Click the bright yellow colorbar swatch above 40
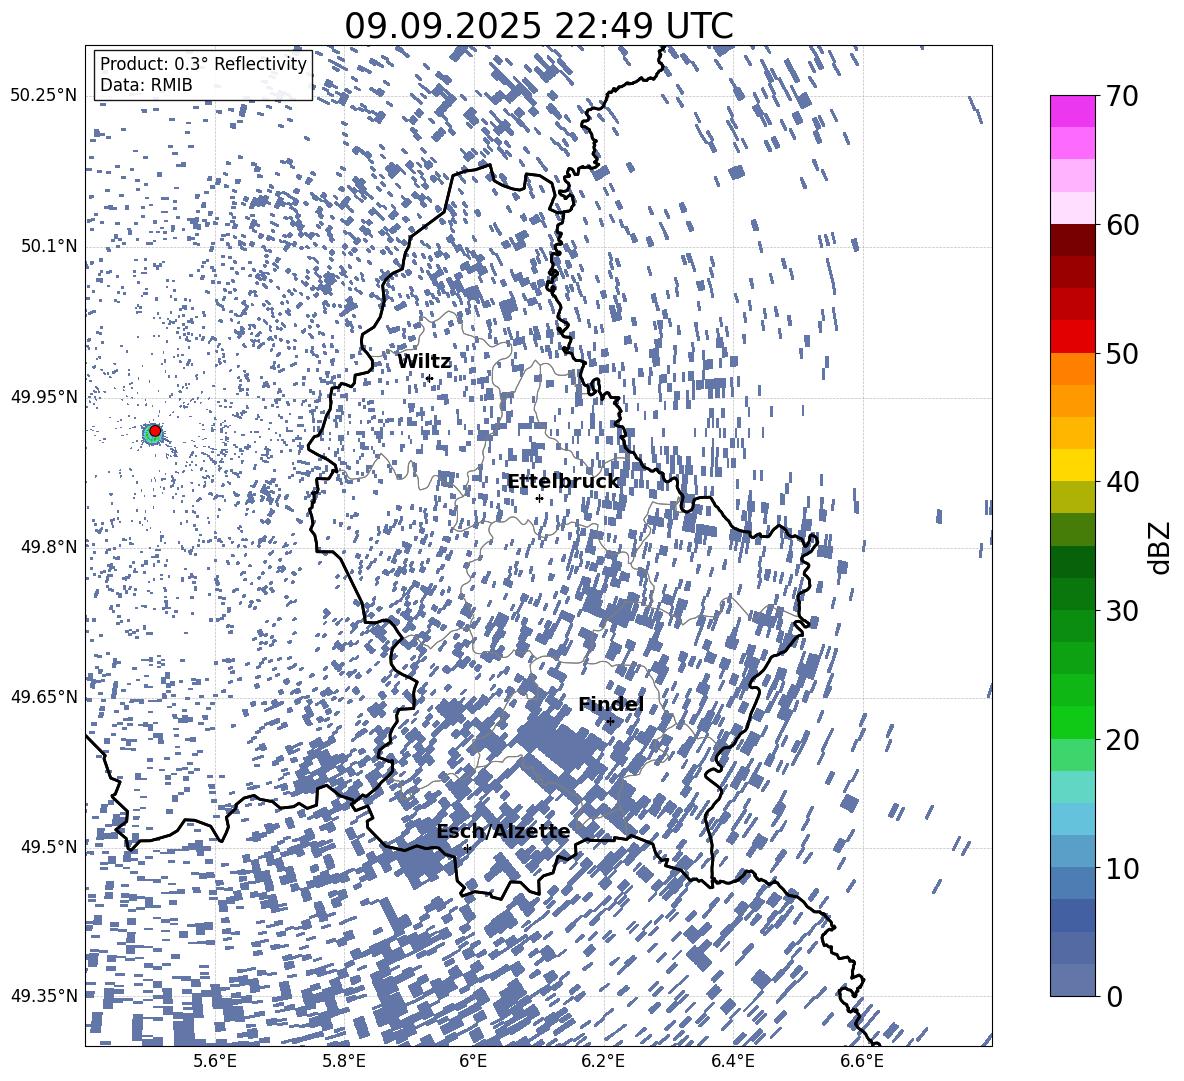 (1072, 466)
